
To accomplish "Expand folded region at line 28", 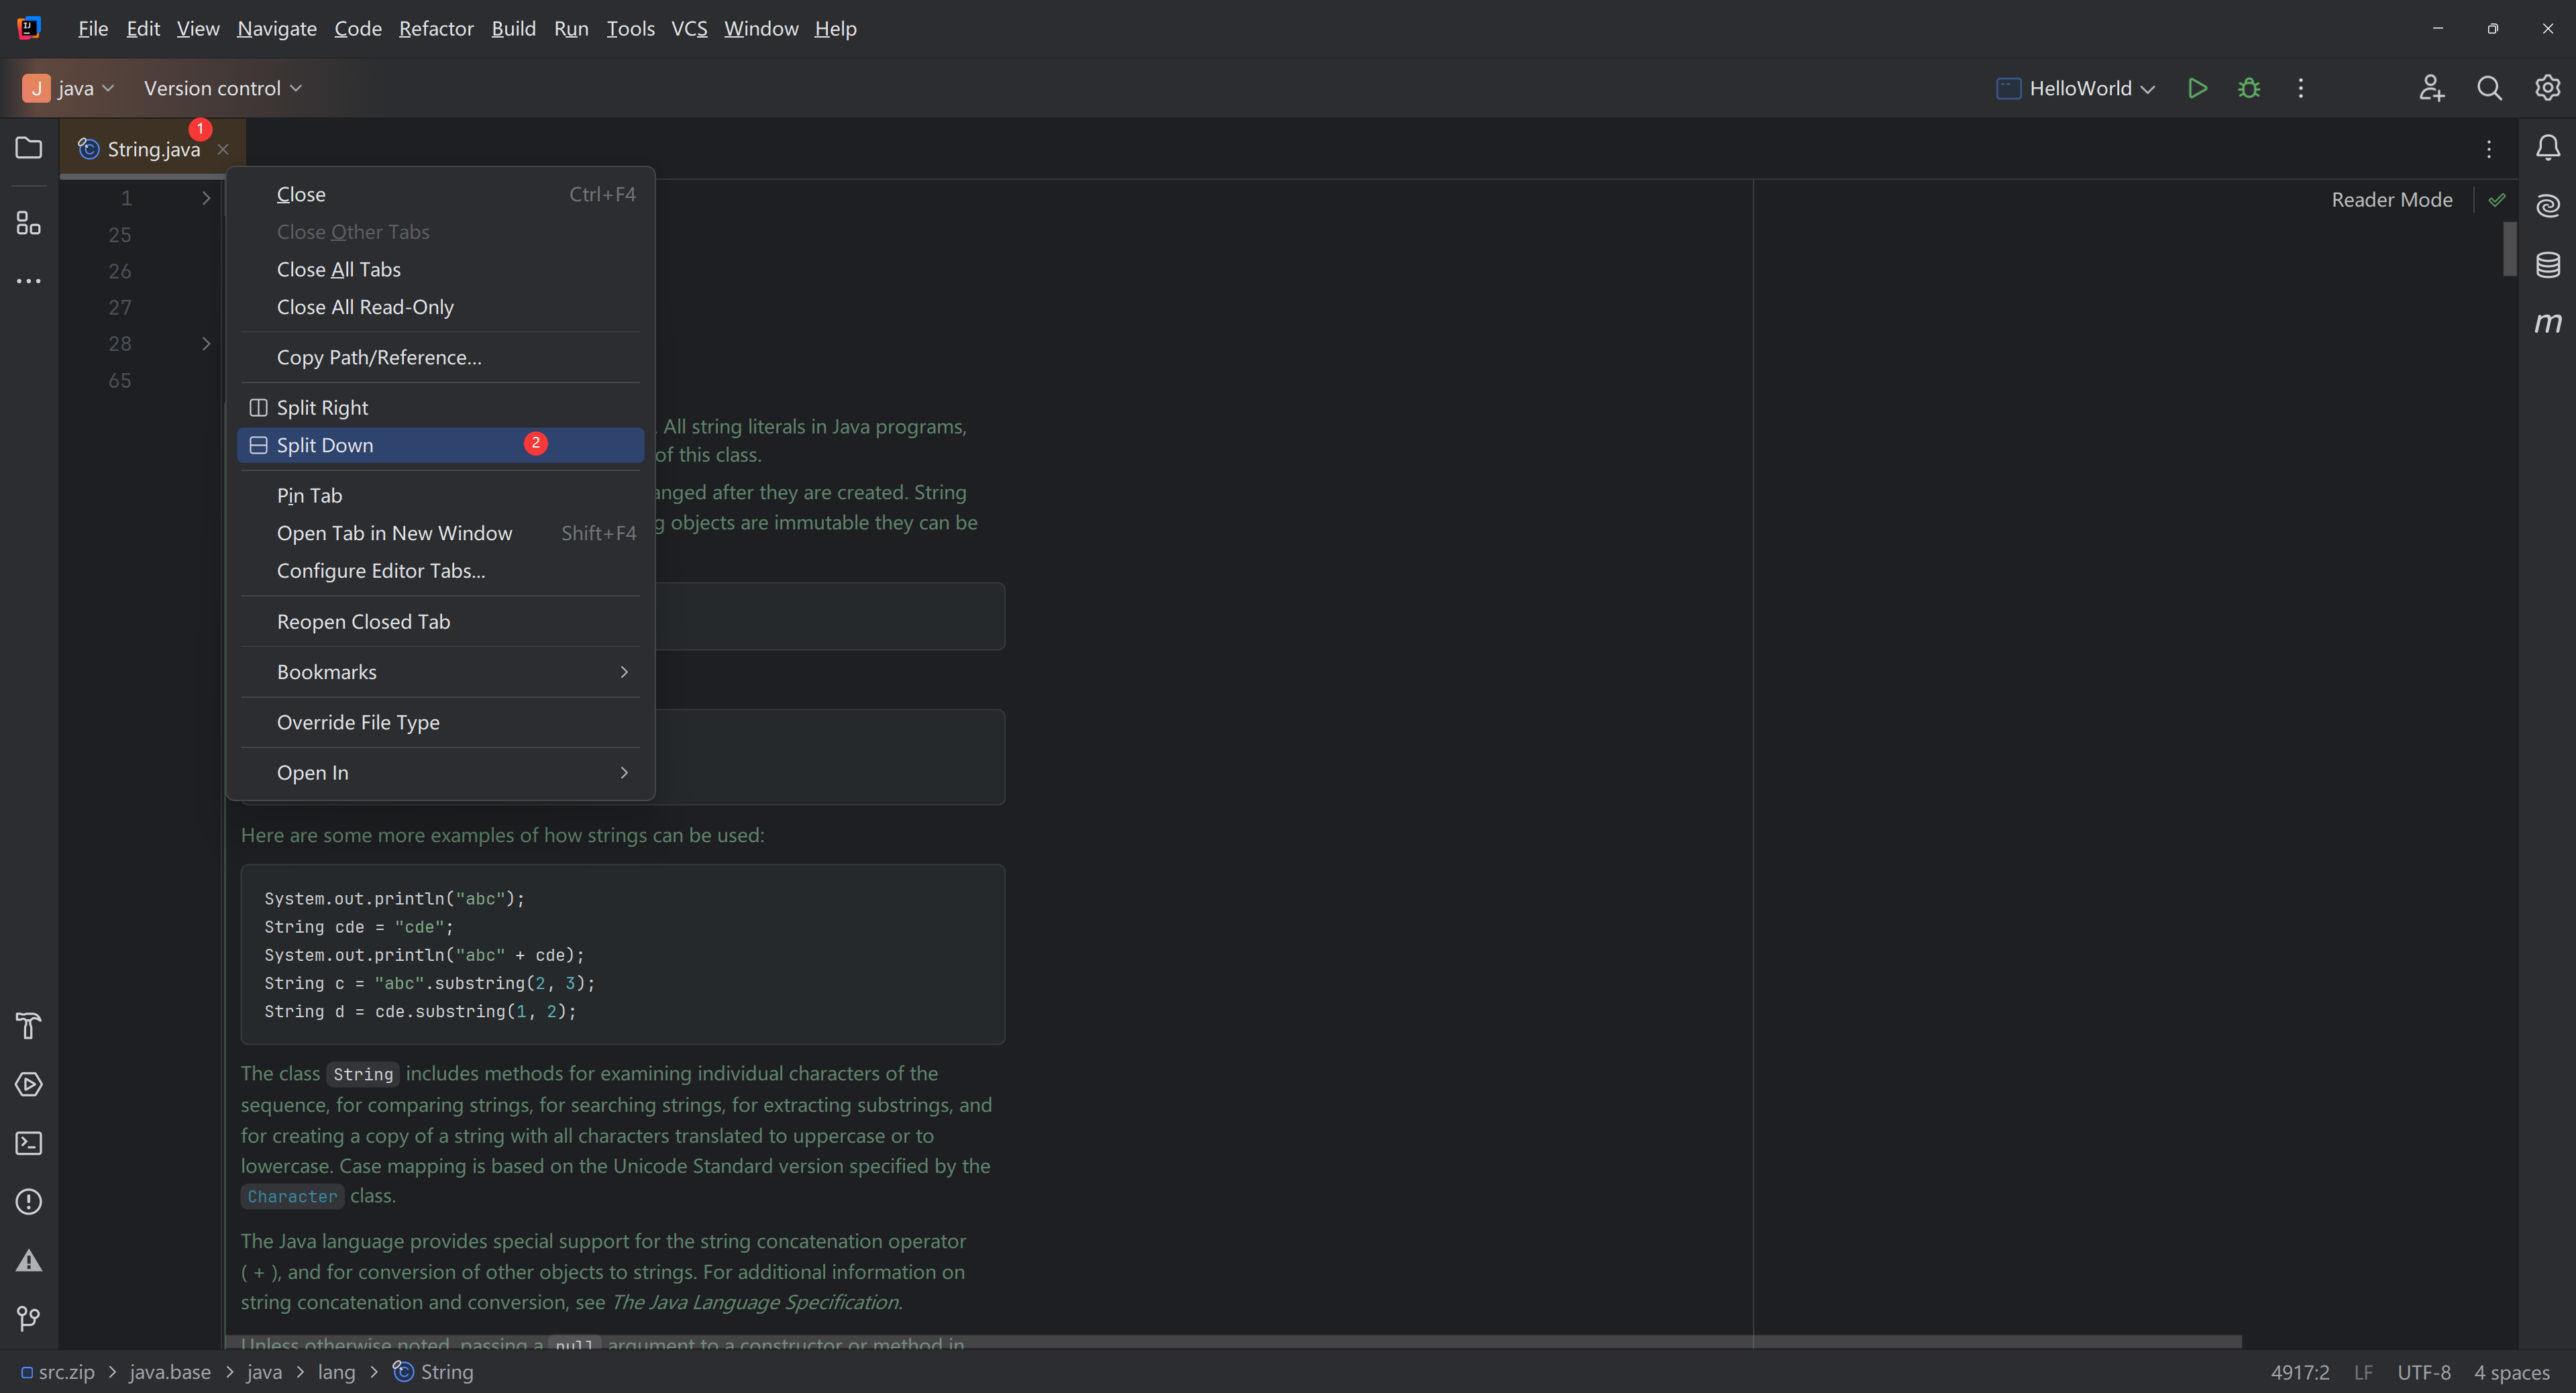I will pyautogui.click(x=206, y=344).
